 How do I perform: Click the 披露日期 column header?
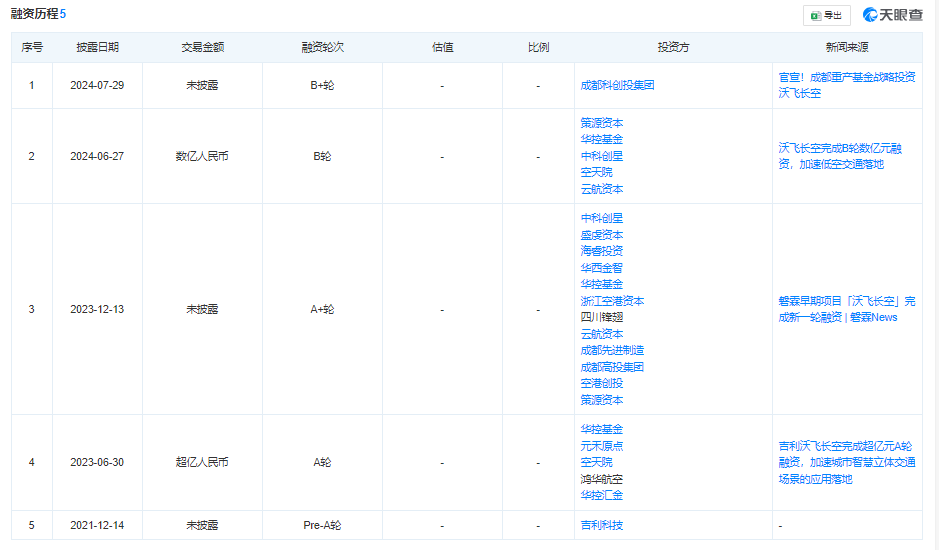point(97,48)
